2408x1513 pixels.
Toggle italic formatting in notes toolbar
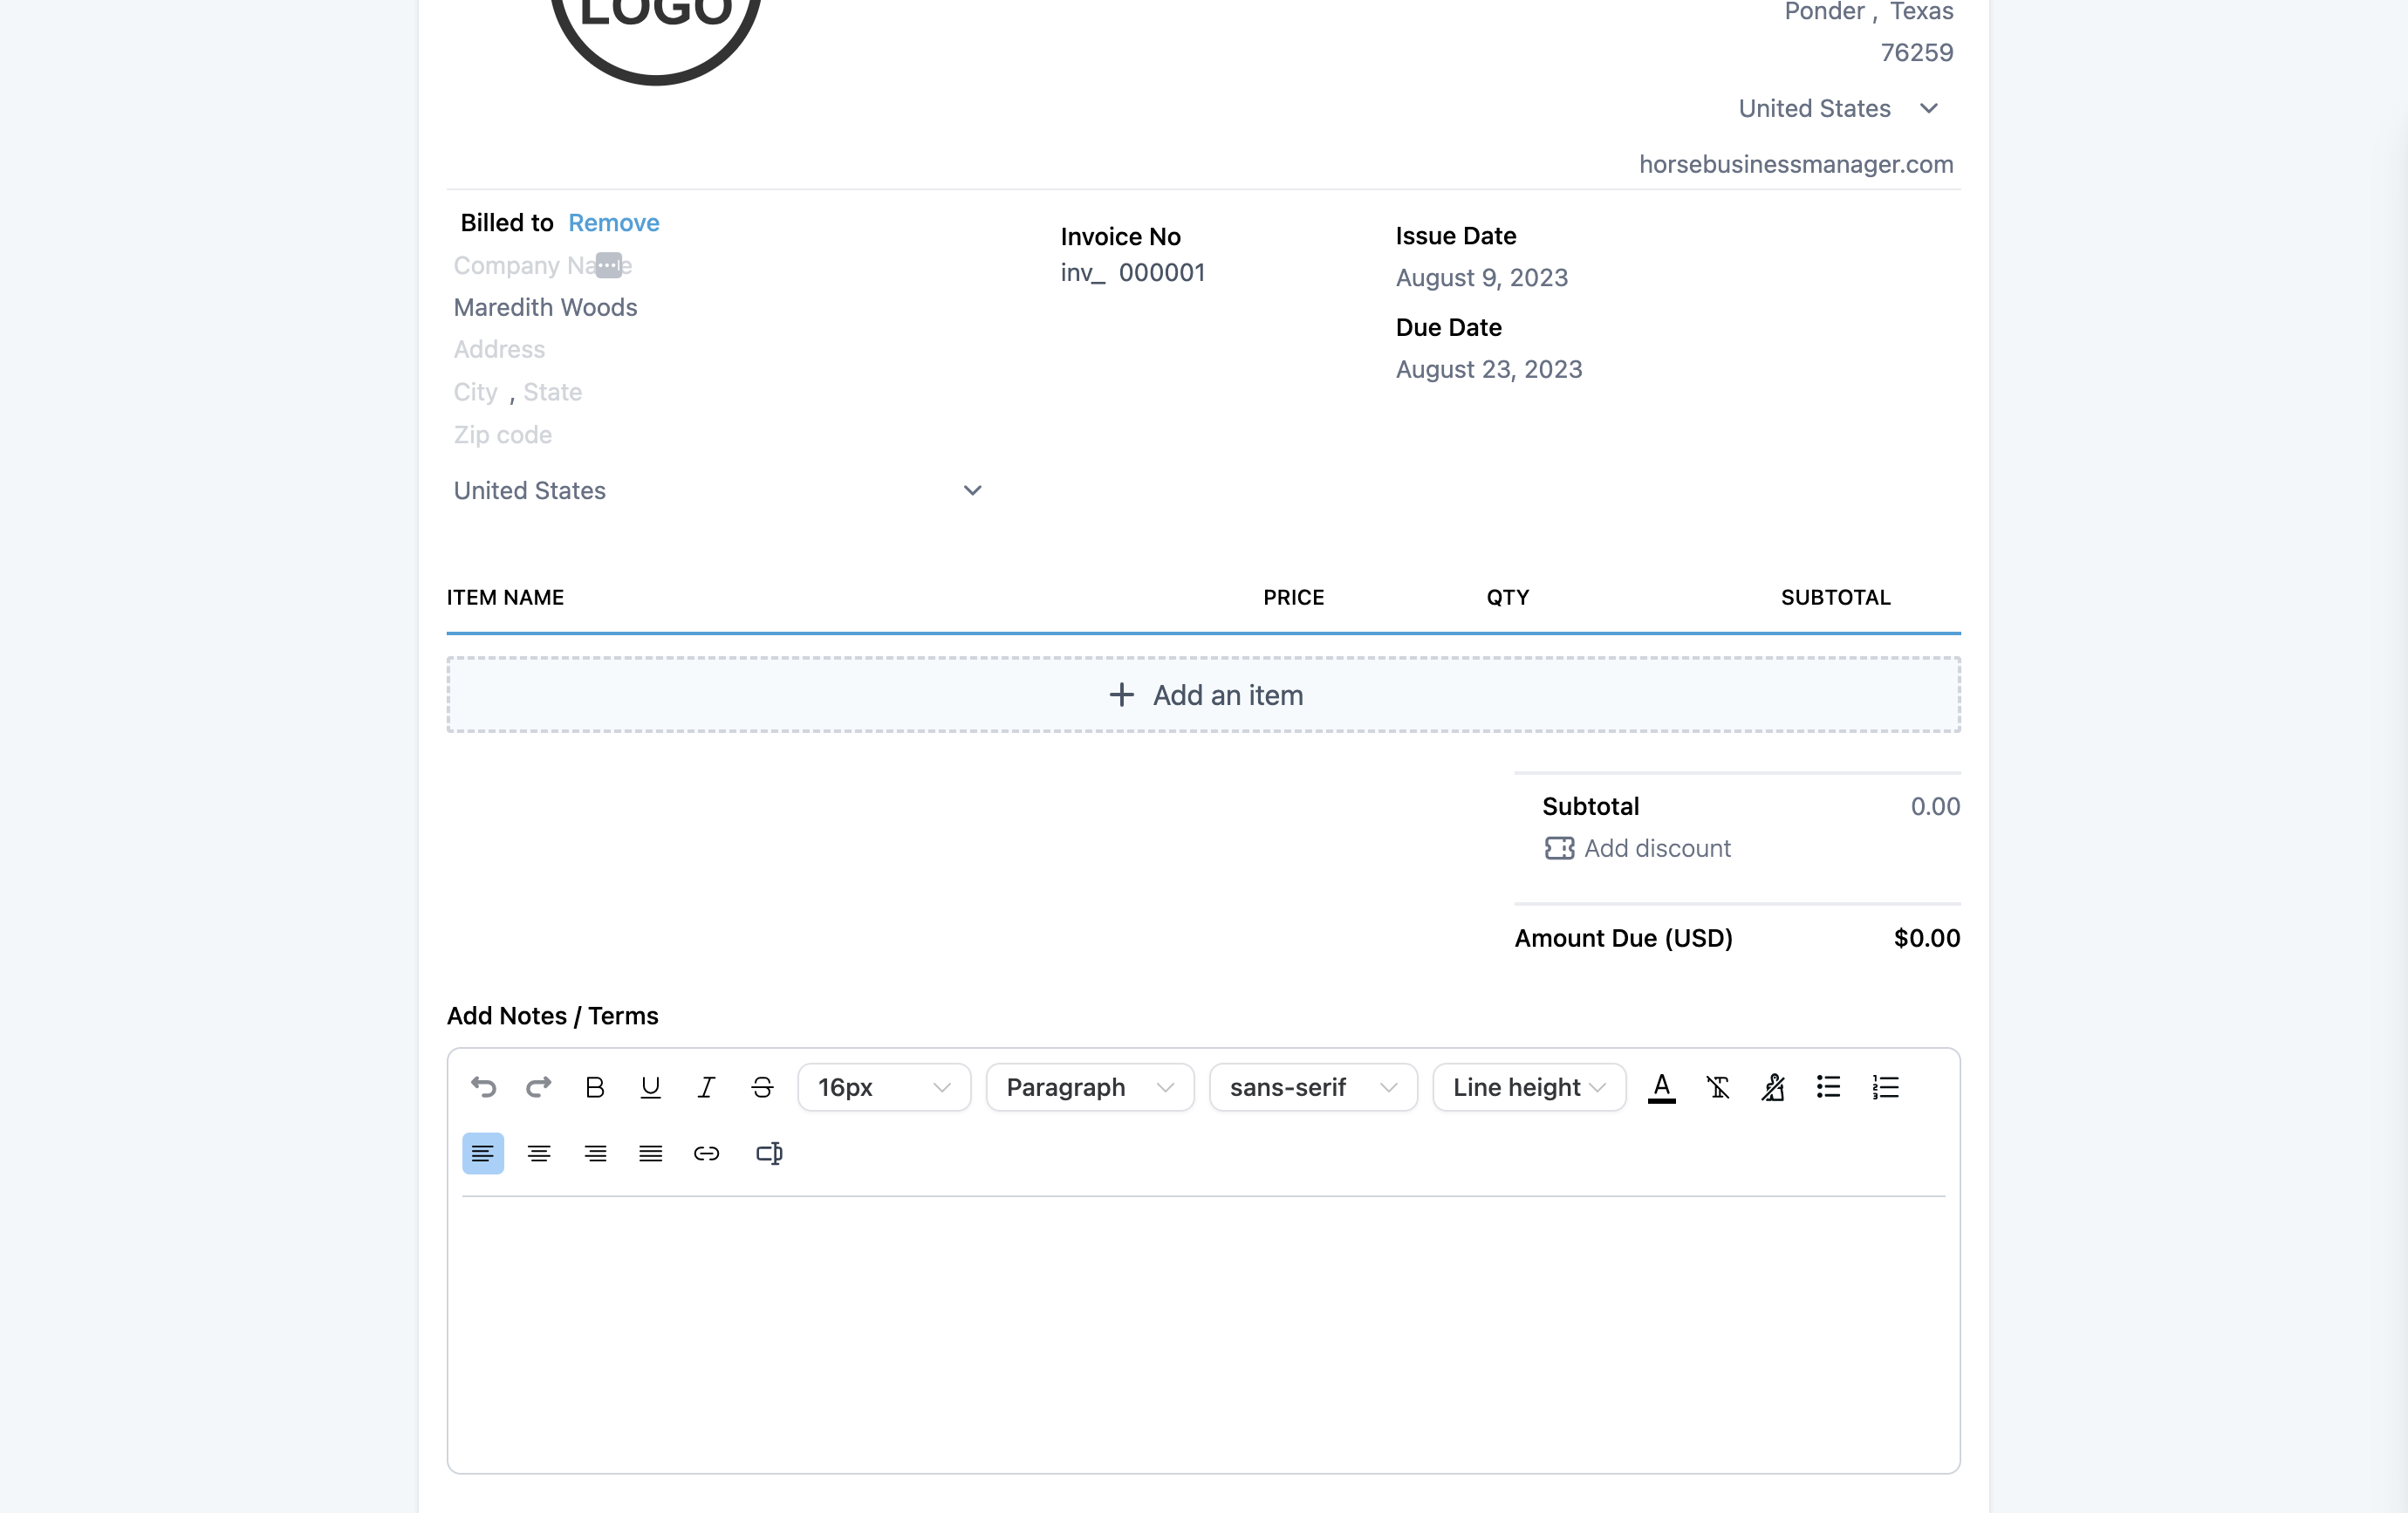pyautogui.click(x=707, y=1087)
